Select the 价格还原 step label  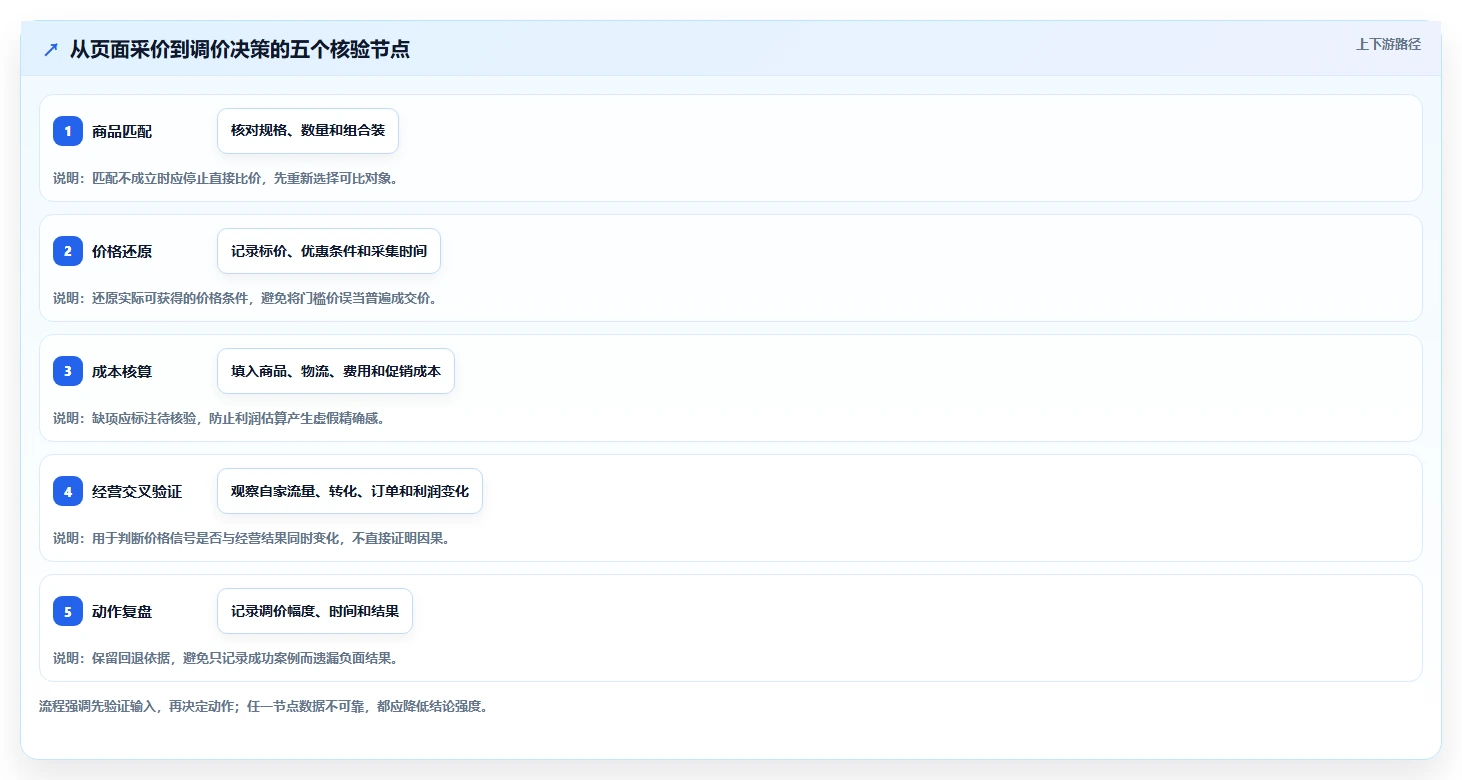click(x=122, y=251)
